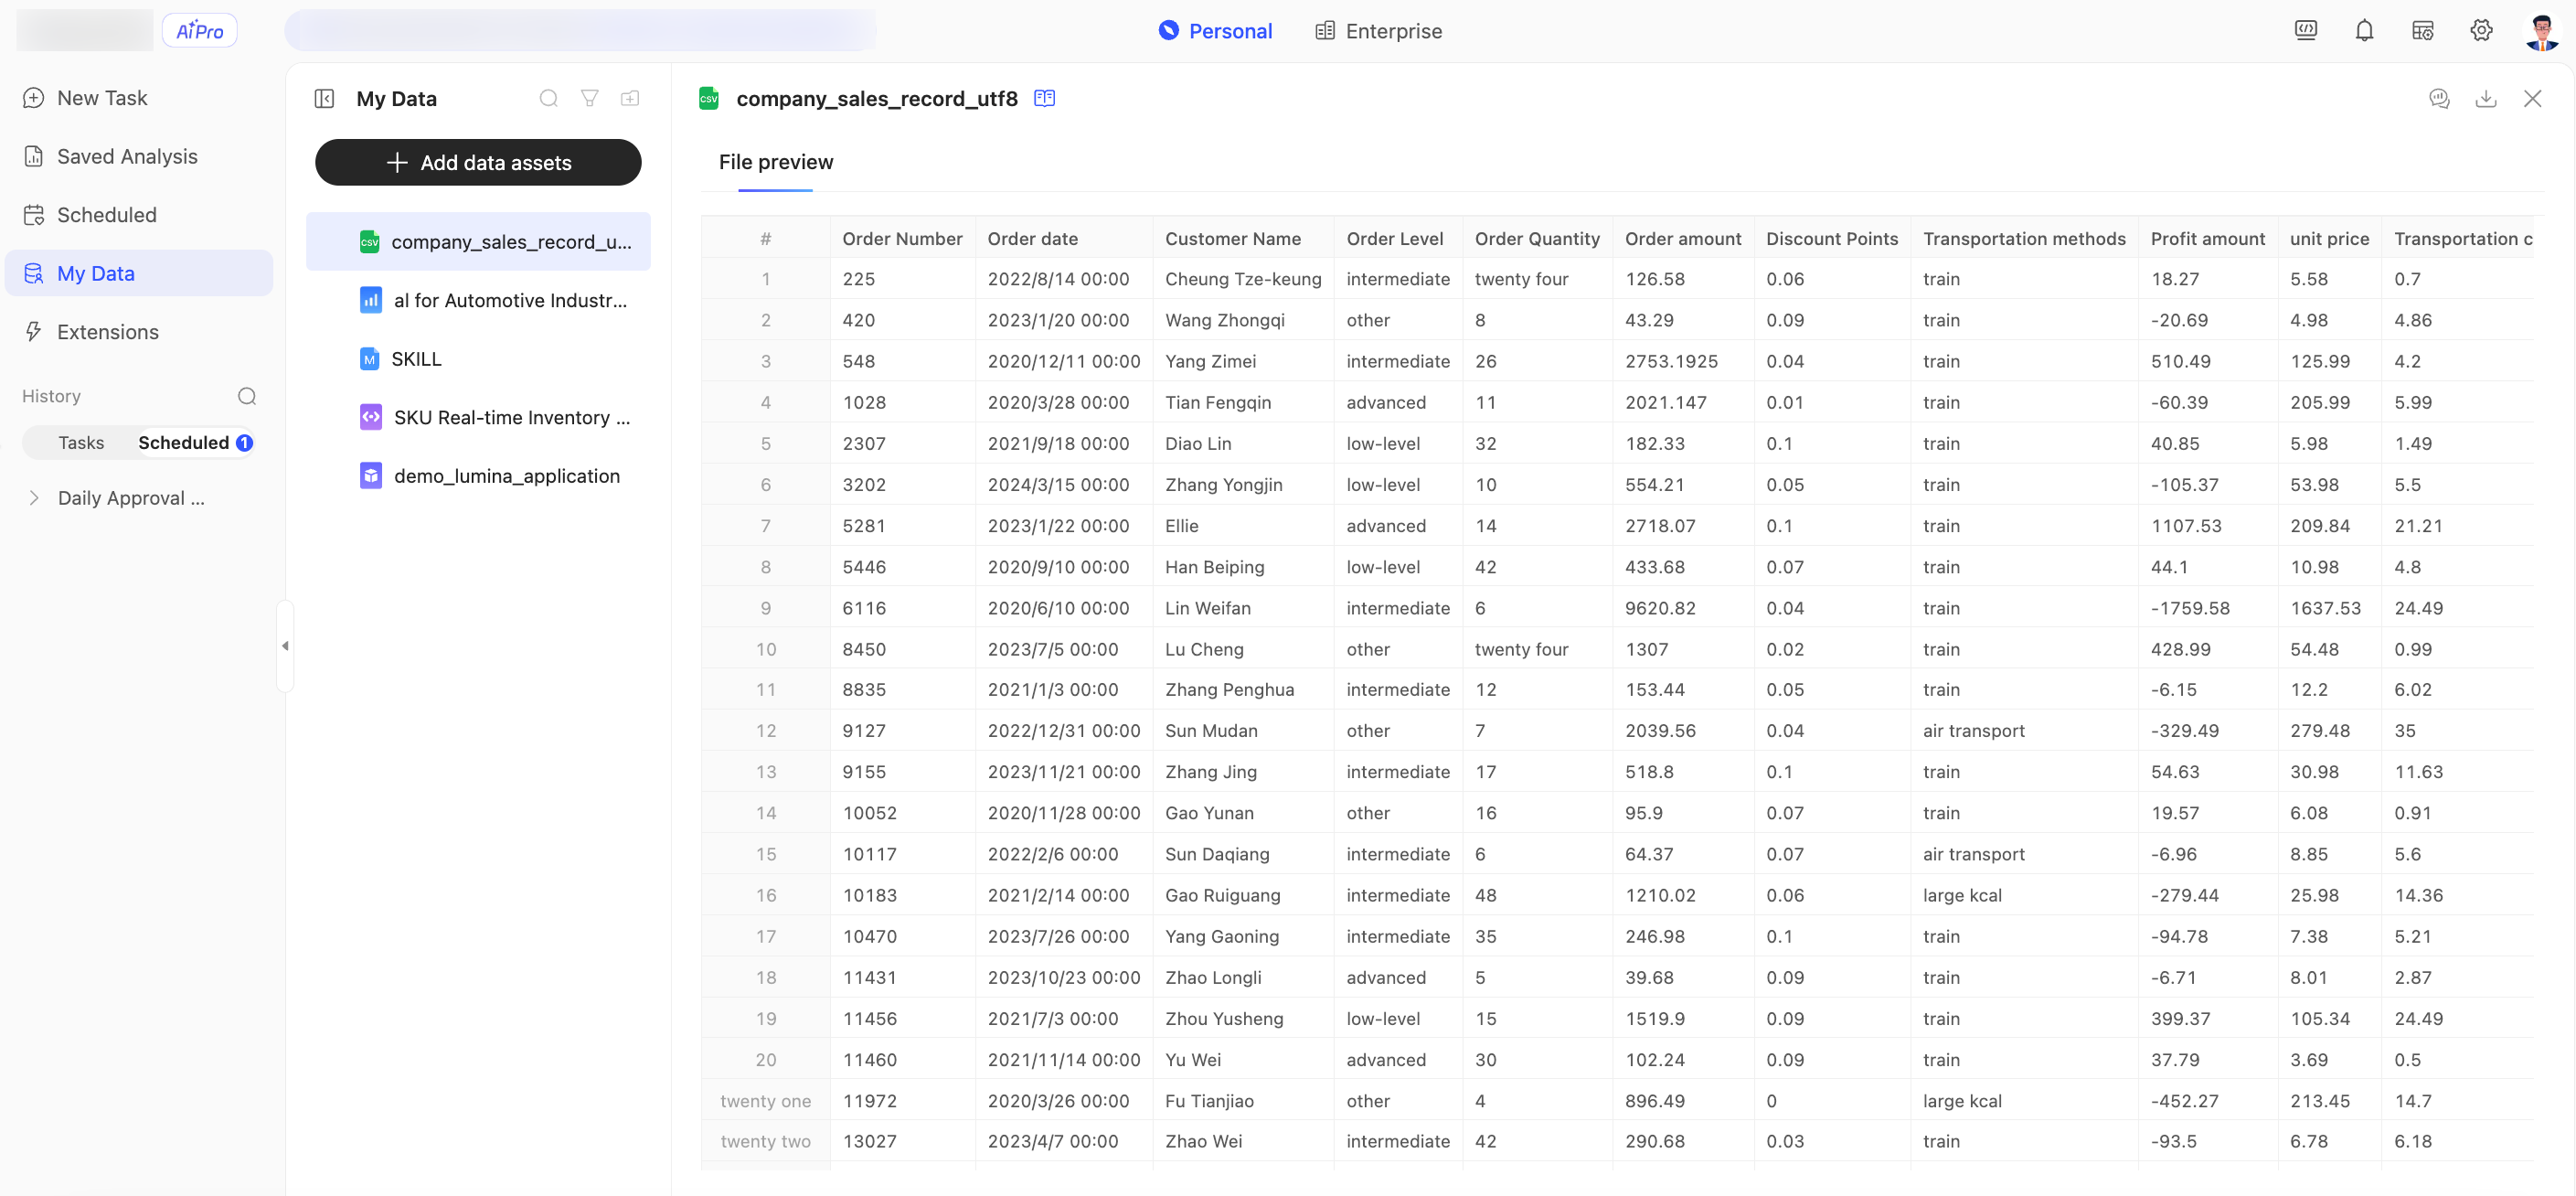Click customer name Cheung Tze-keung

[1242, 279]
